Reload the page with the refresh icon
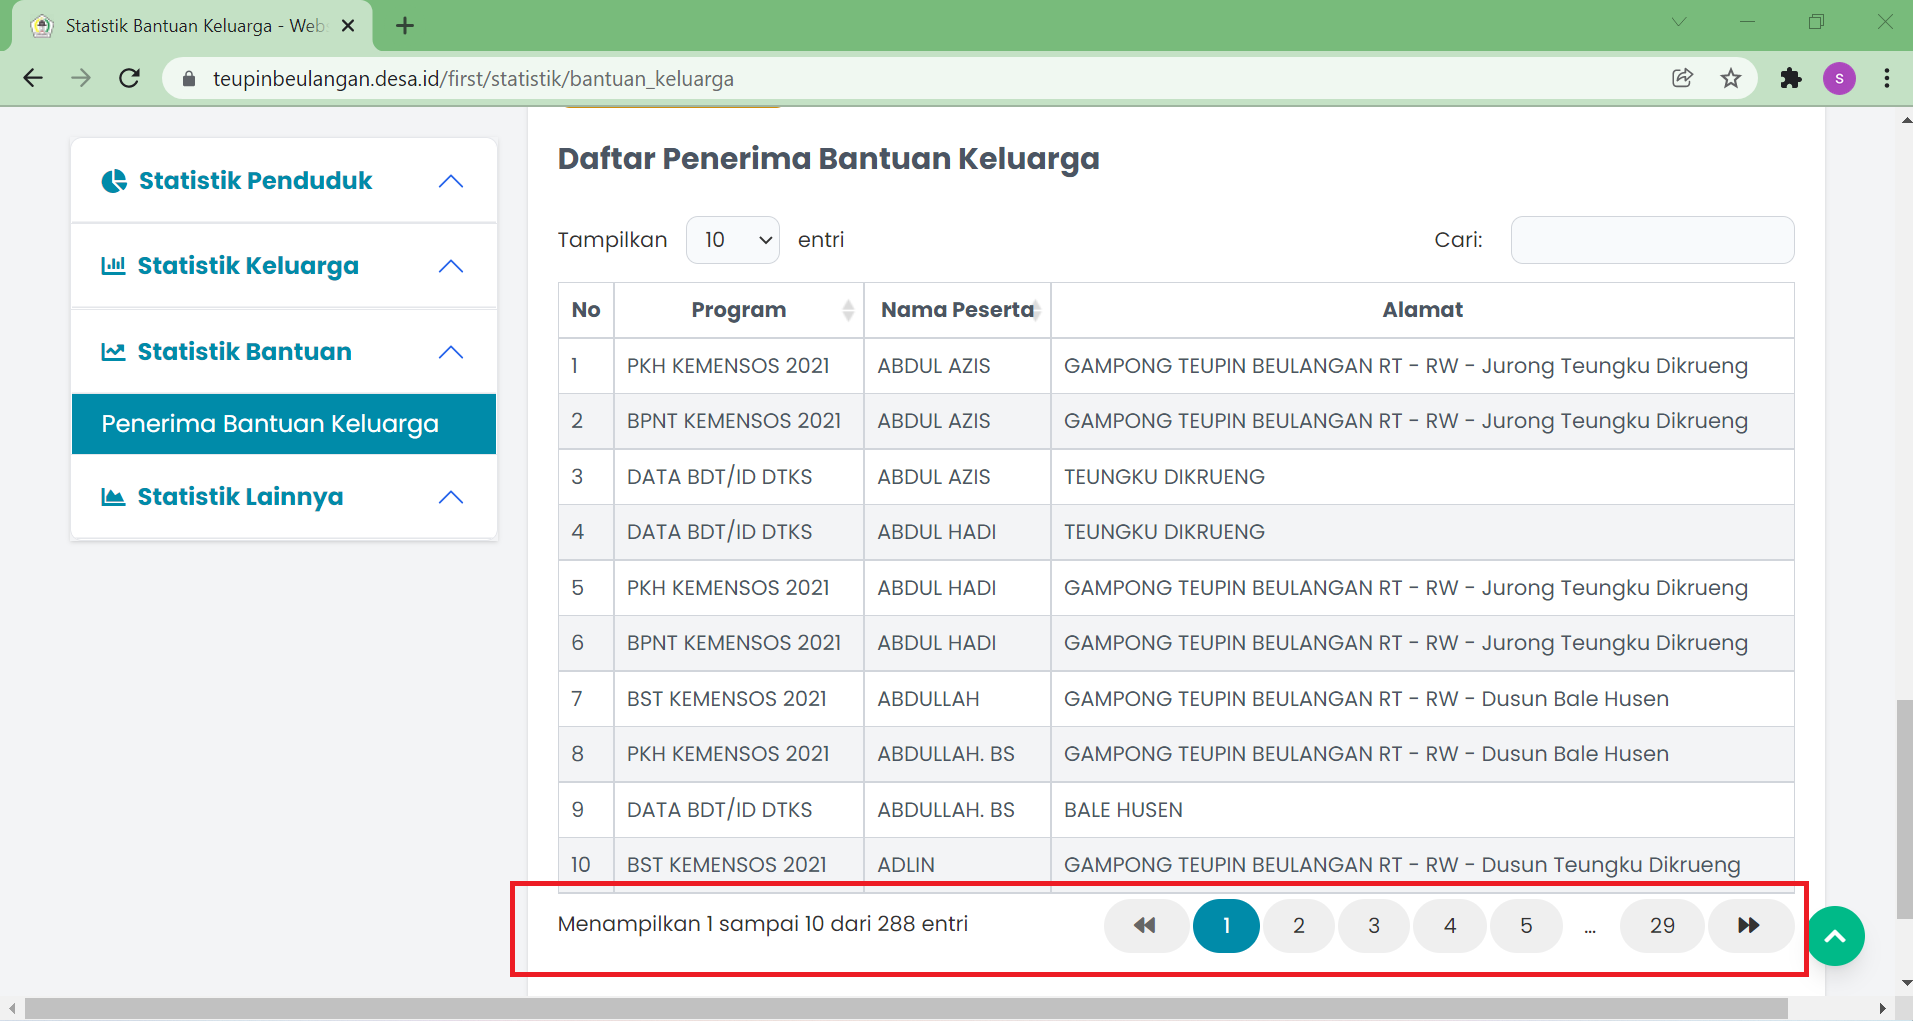 (129, 78)
